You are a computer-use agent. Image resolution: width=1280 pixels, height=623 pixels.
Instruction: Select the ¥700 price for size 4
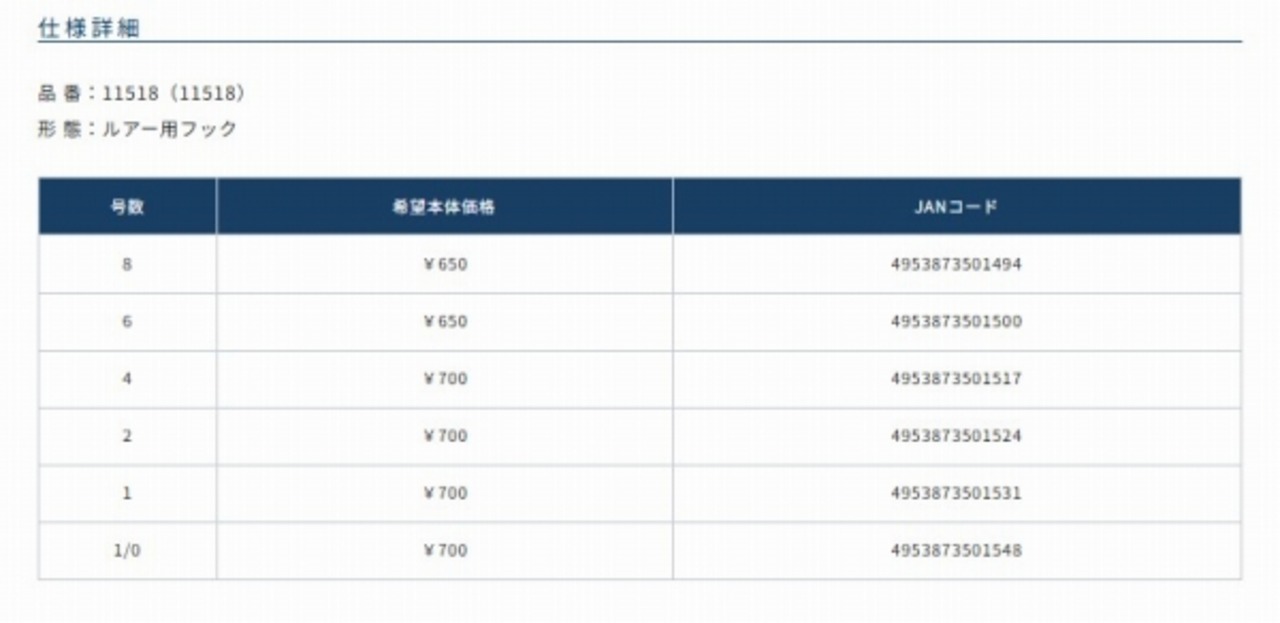[x=445, y=379]
